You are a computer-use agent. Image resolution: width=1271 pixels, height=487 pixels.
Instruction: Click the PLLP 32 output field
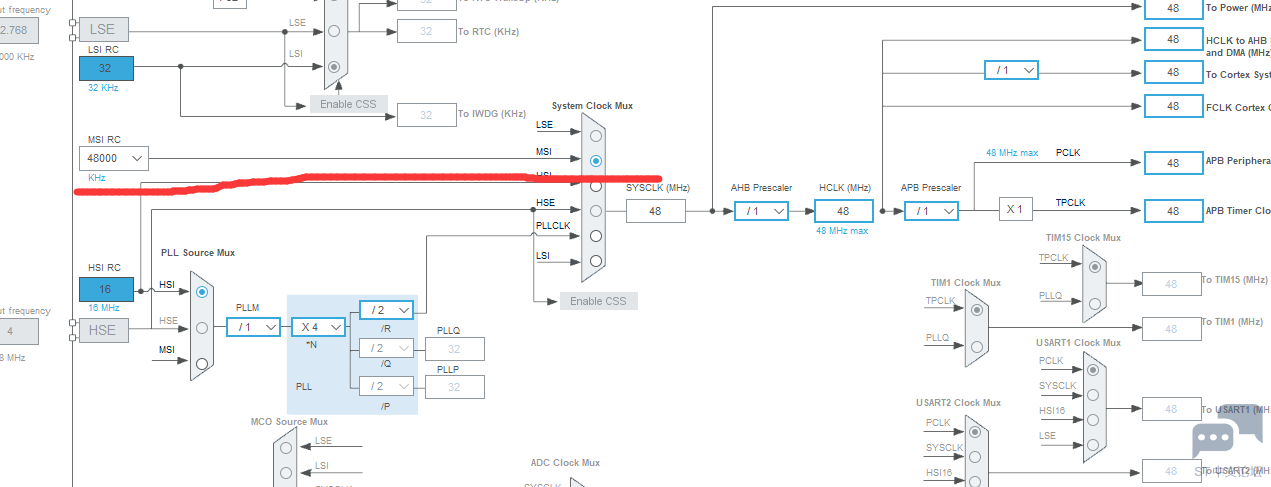[x=454, y=386]
